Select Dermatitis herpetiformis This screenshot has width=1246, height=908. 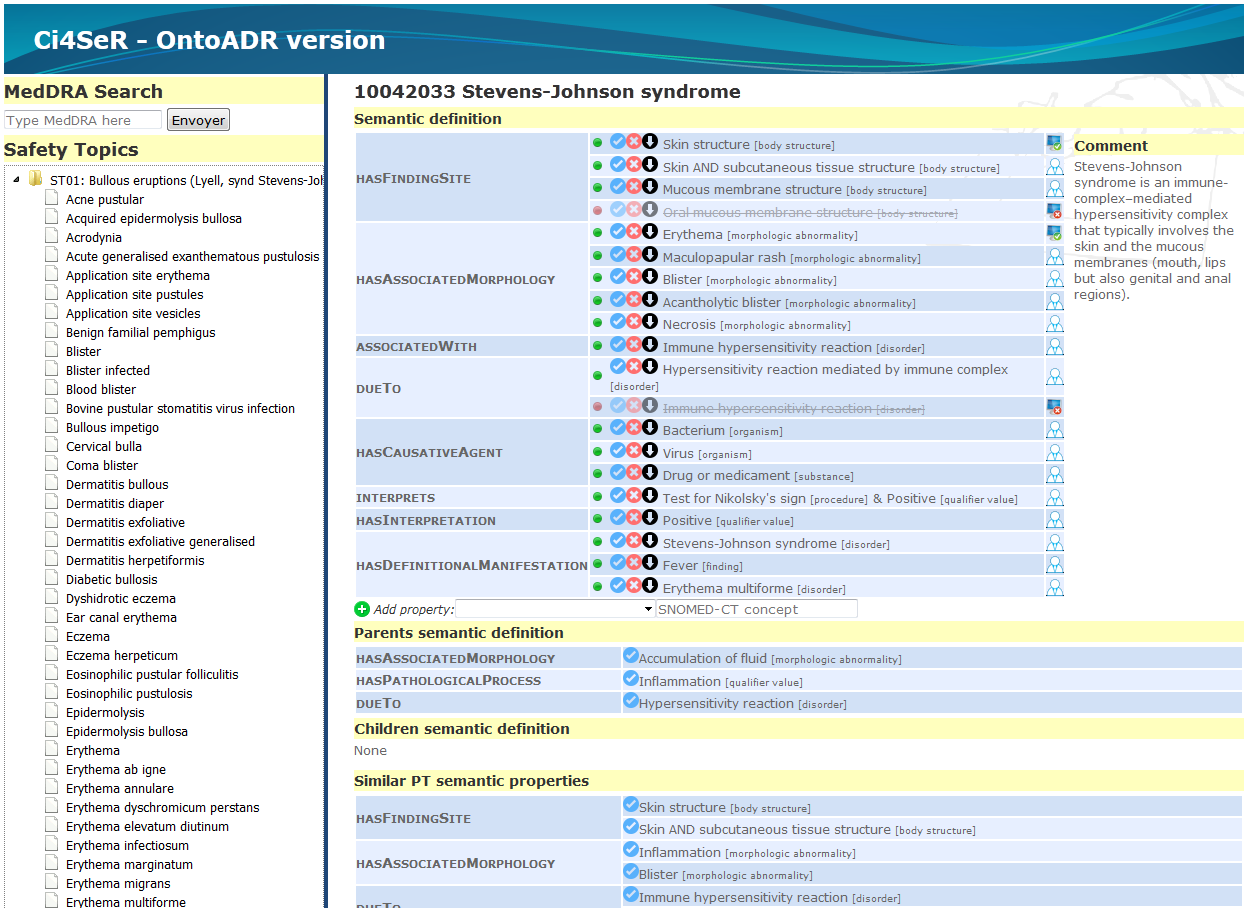click(135, 560)
